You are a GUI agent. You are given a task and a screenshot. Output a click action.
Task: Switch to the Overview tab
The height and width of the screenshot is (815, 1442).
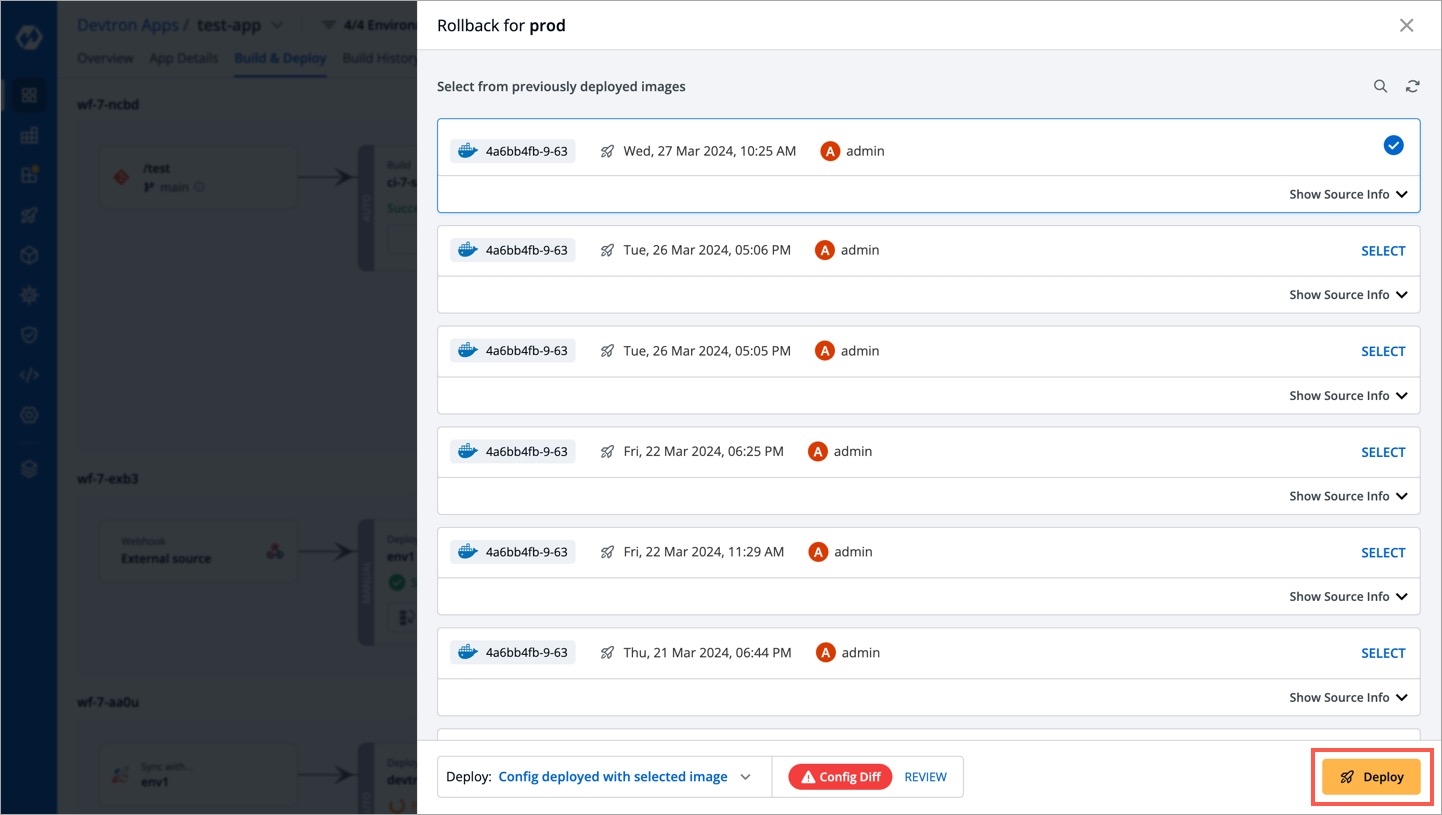pyautogui.click(x=105, y=58)
